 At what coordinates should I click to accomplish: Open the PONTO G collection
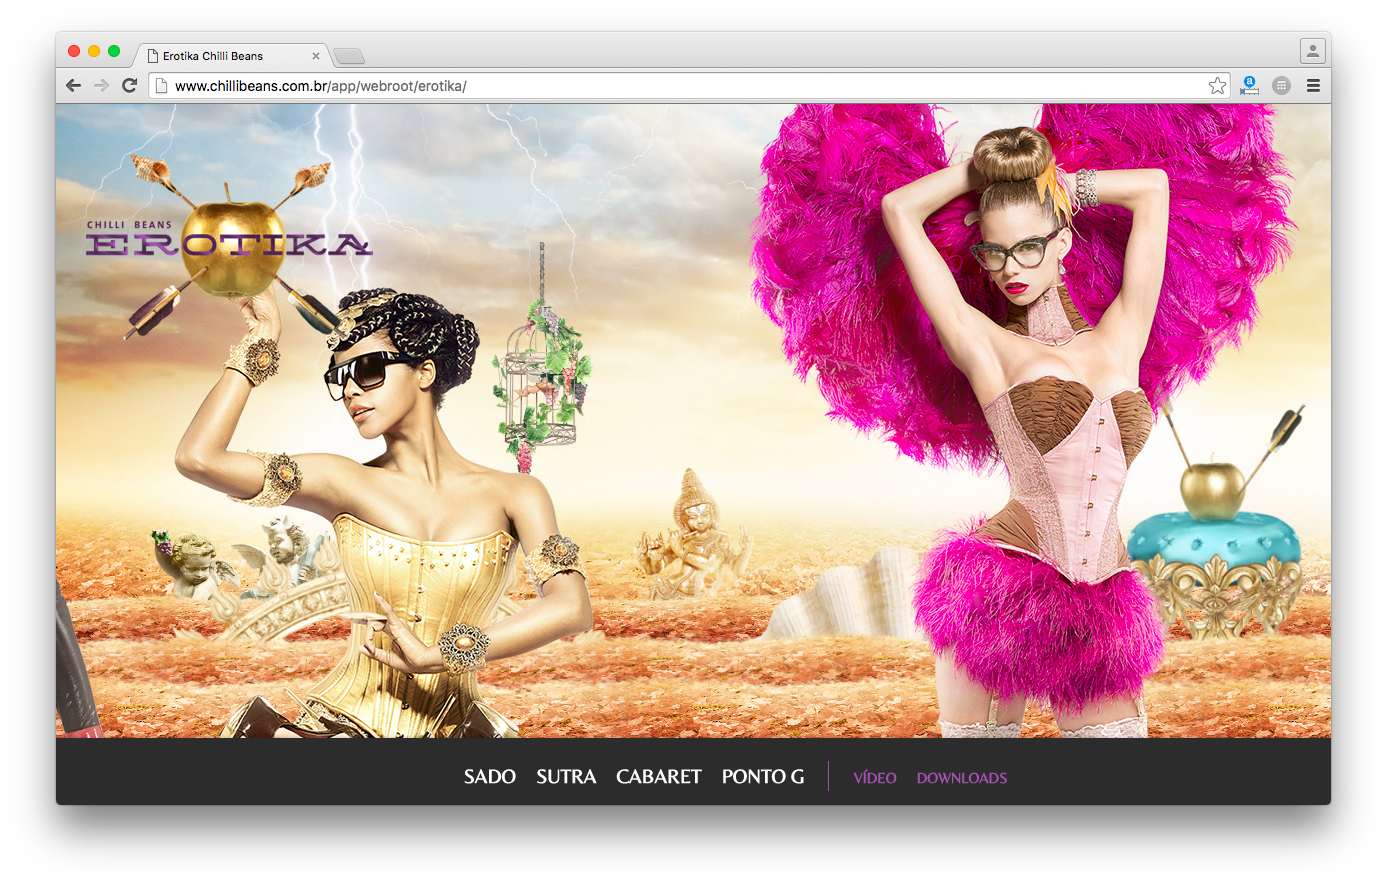[763, 777]
